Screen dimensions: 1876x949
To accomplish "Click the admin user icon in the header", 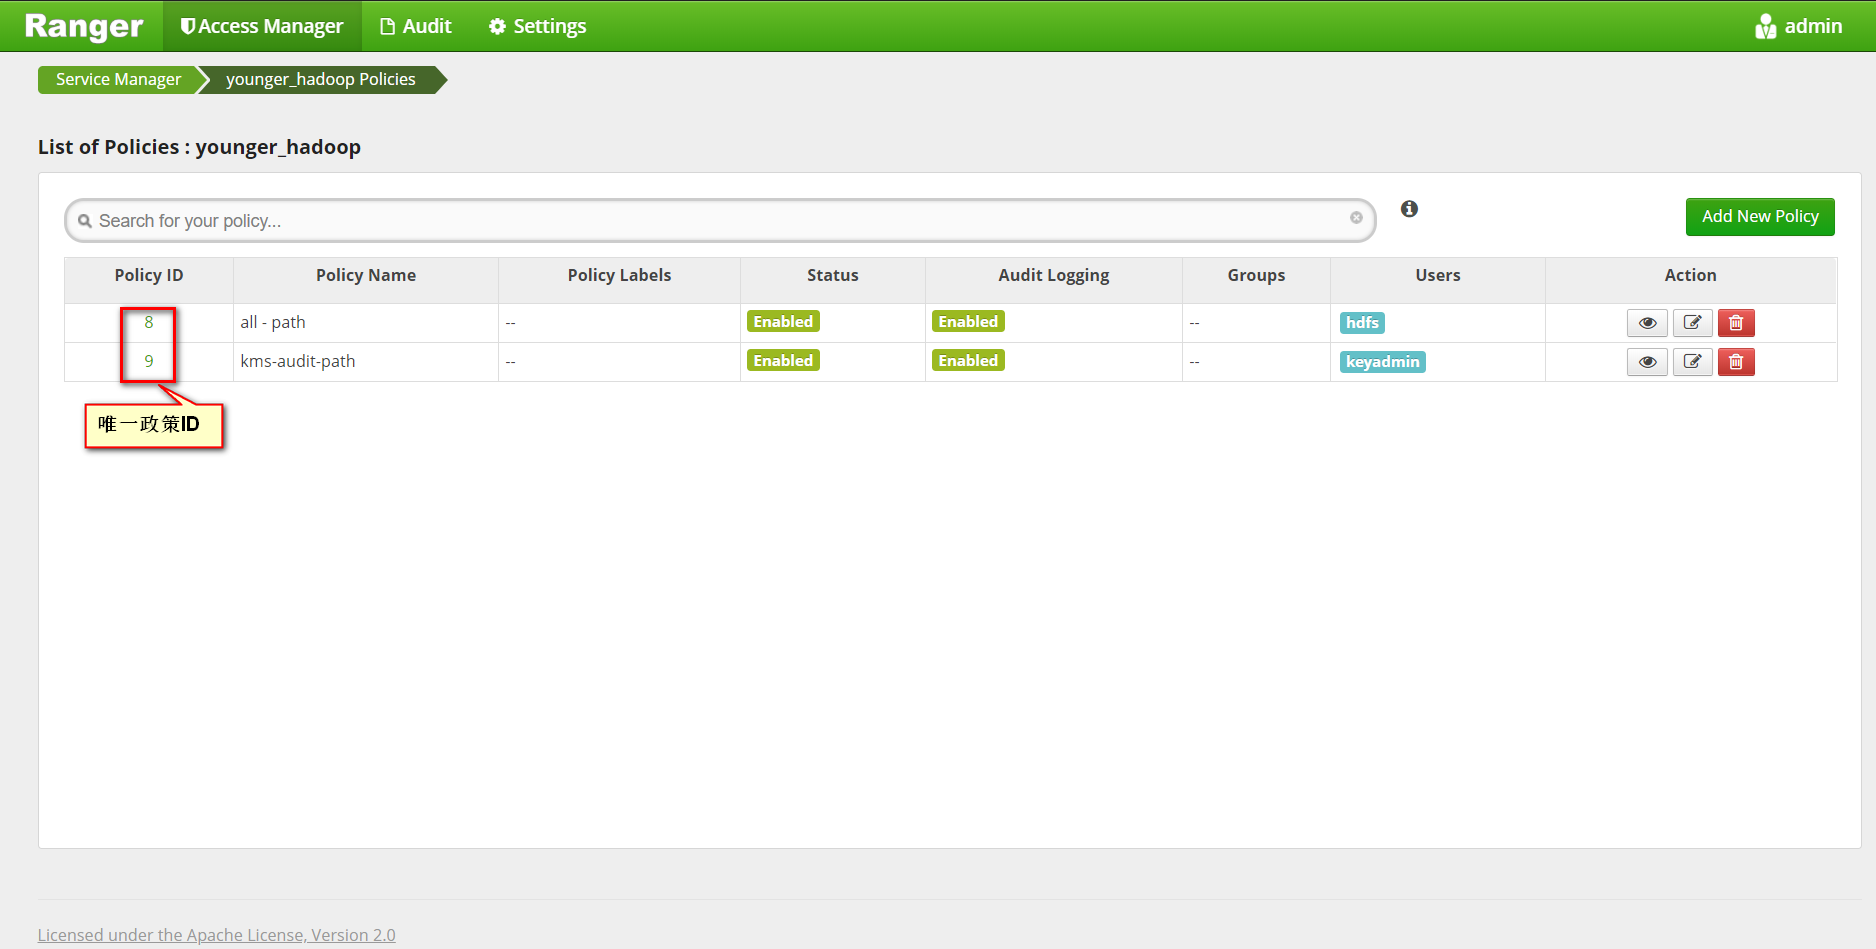I will (1764, 26).
